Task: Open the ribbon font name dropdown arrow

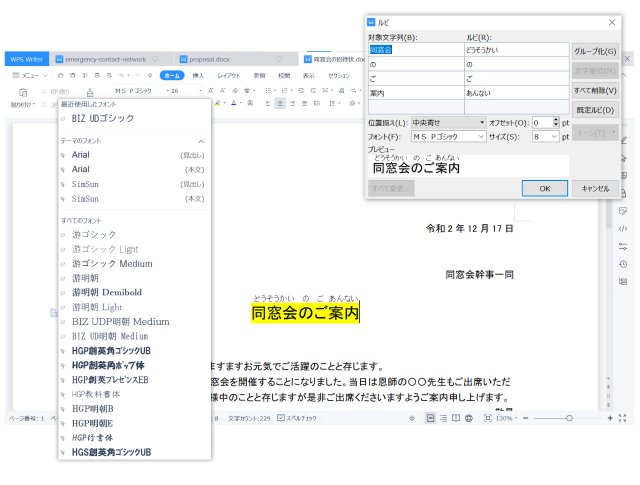Action: click(x=167, y=91)
